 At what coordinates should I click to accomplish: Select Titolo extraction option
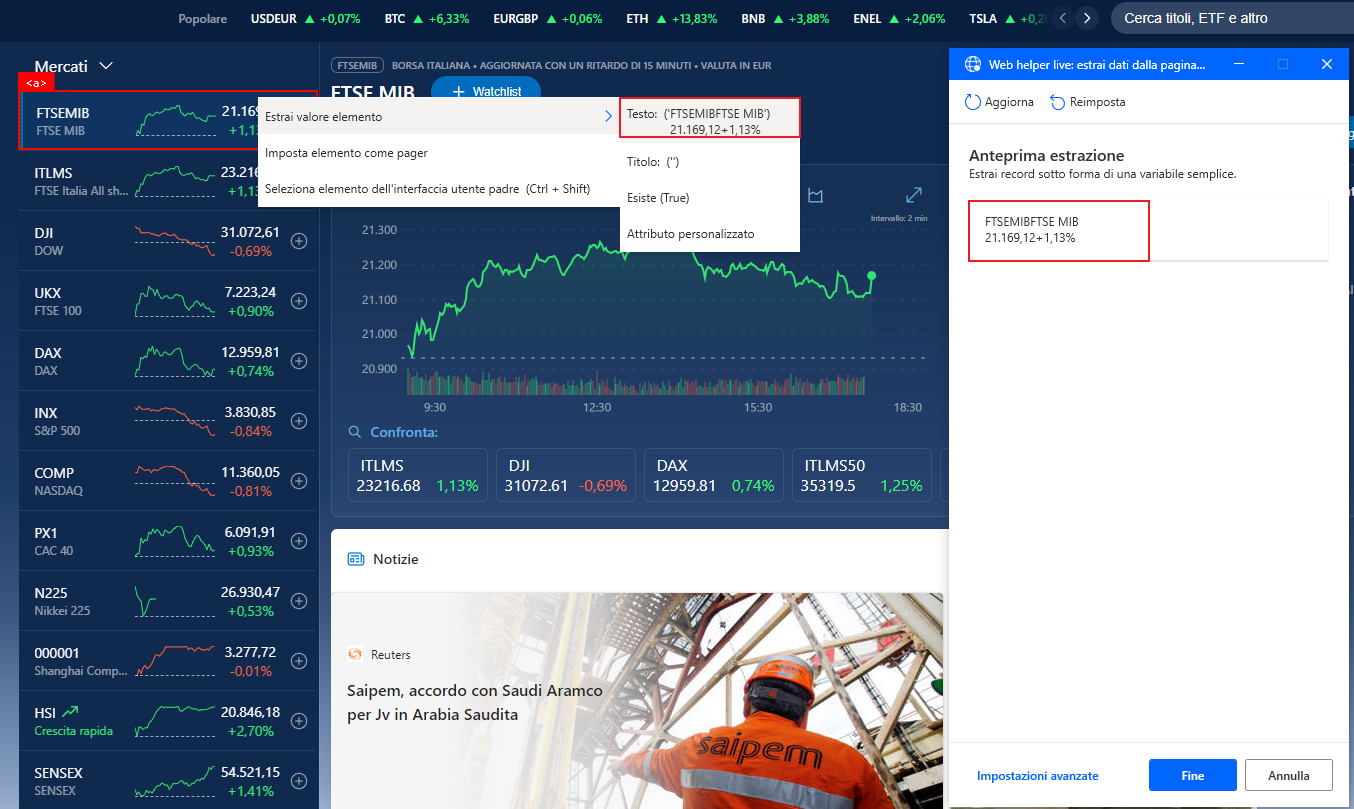710,161
